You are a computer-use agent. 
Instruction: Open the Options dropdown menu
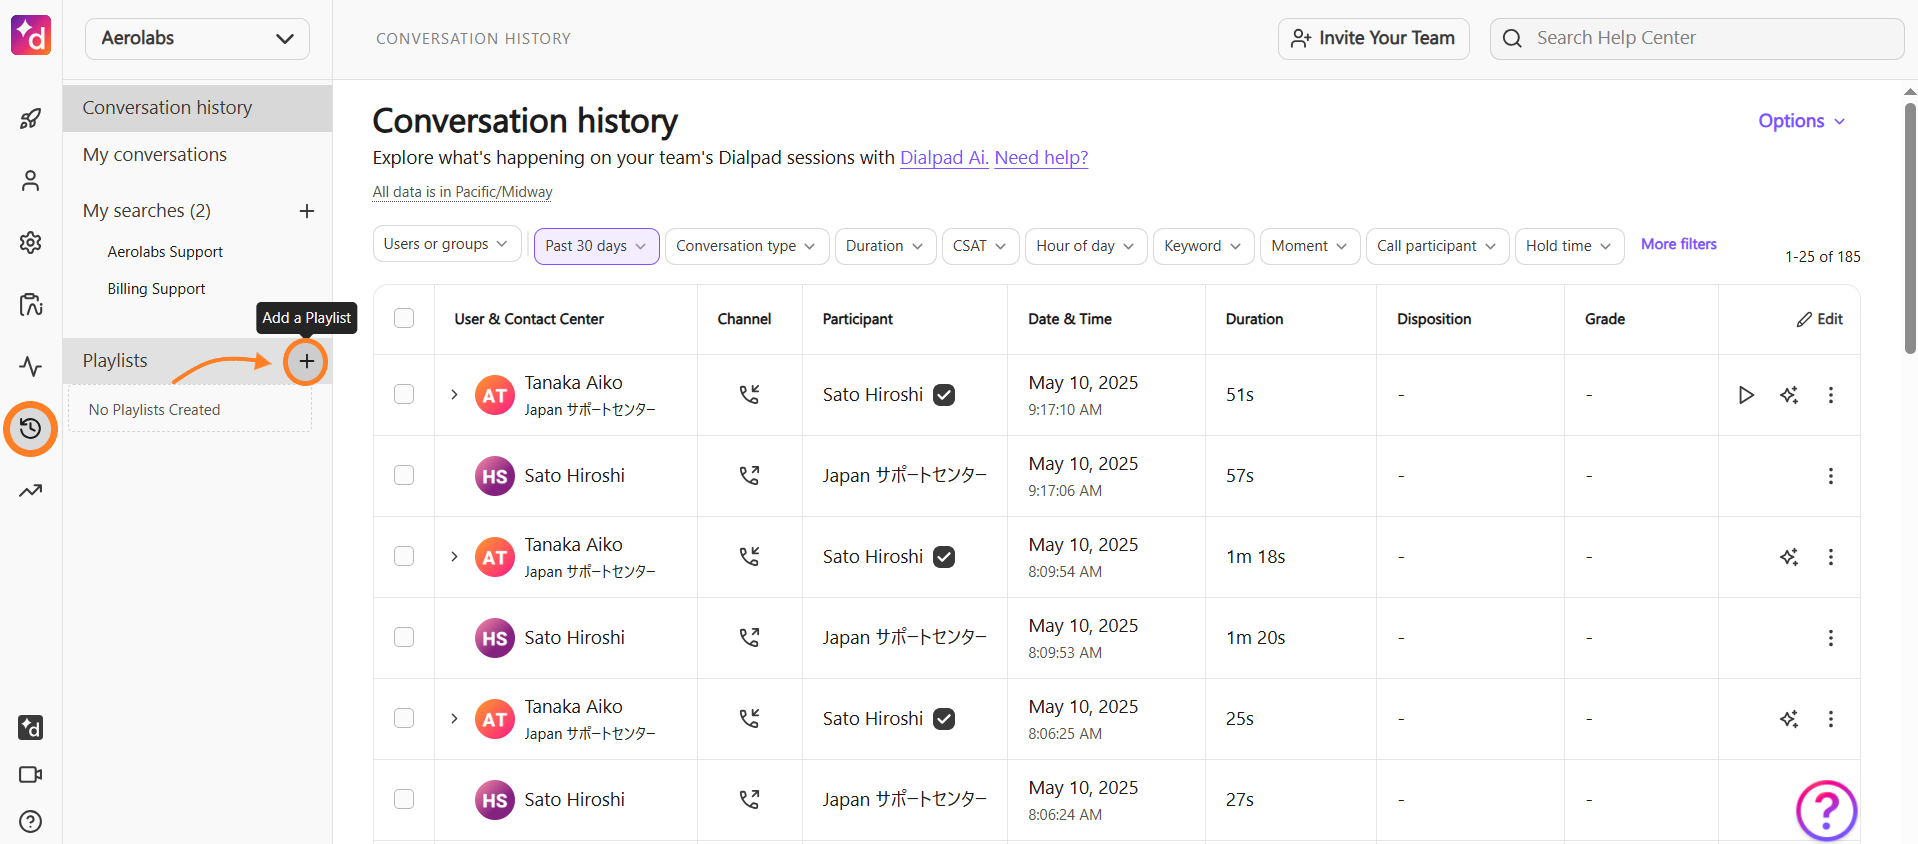point(1802,121)
